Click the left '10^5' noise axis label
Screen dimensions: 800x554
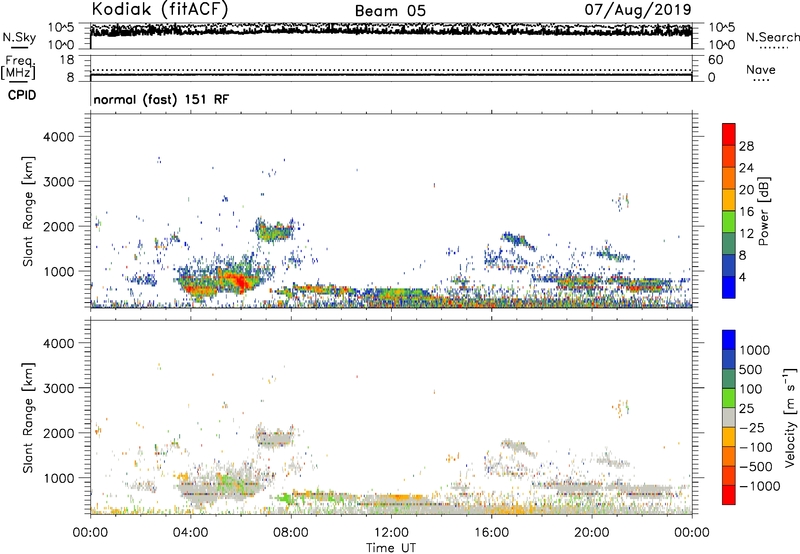[61, 28]
